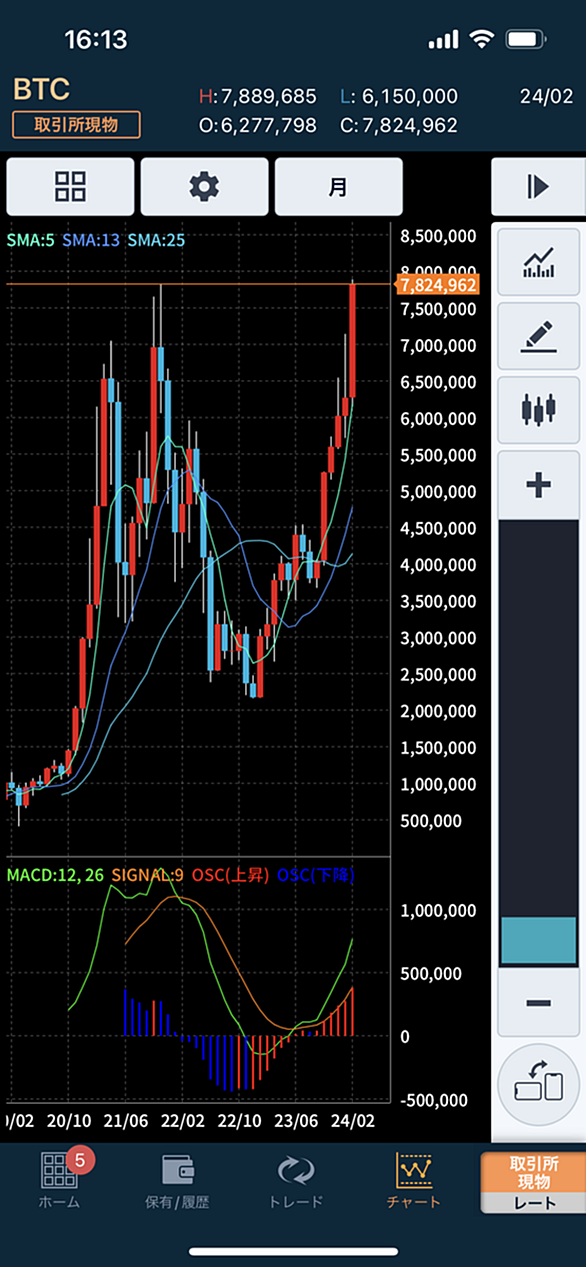Tap notification badge 5 on home

click(82, 1160)
